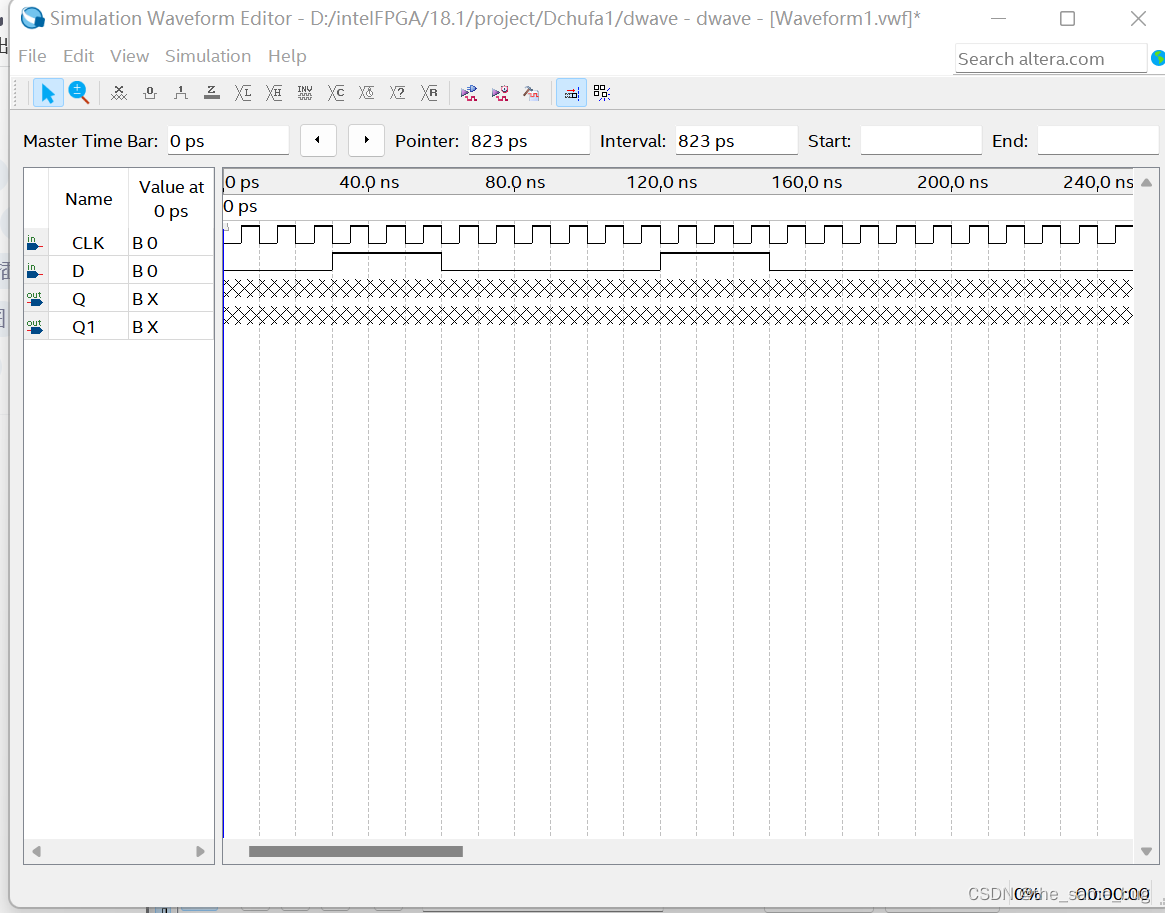This screenshot has height=913, width=1165.
Task: Click the Invert (INV) waveform icon
Action: [x=305, y=93]
